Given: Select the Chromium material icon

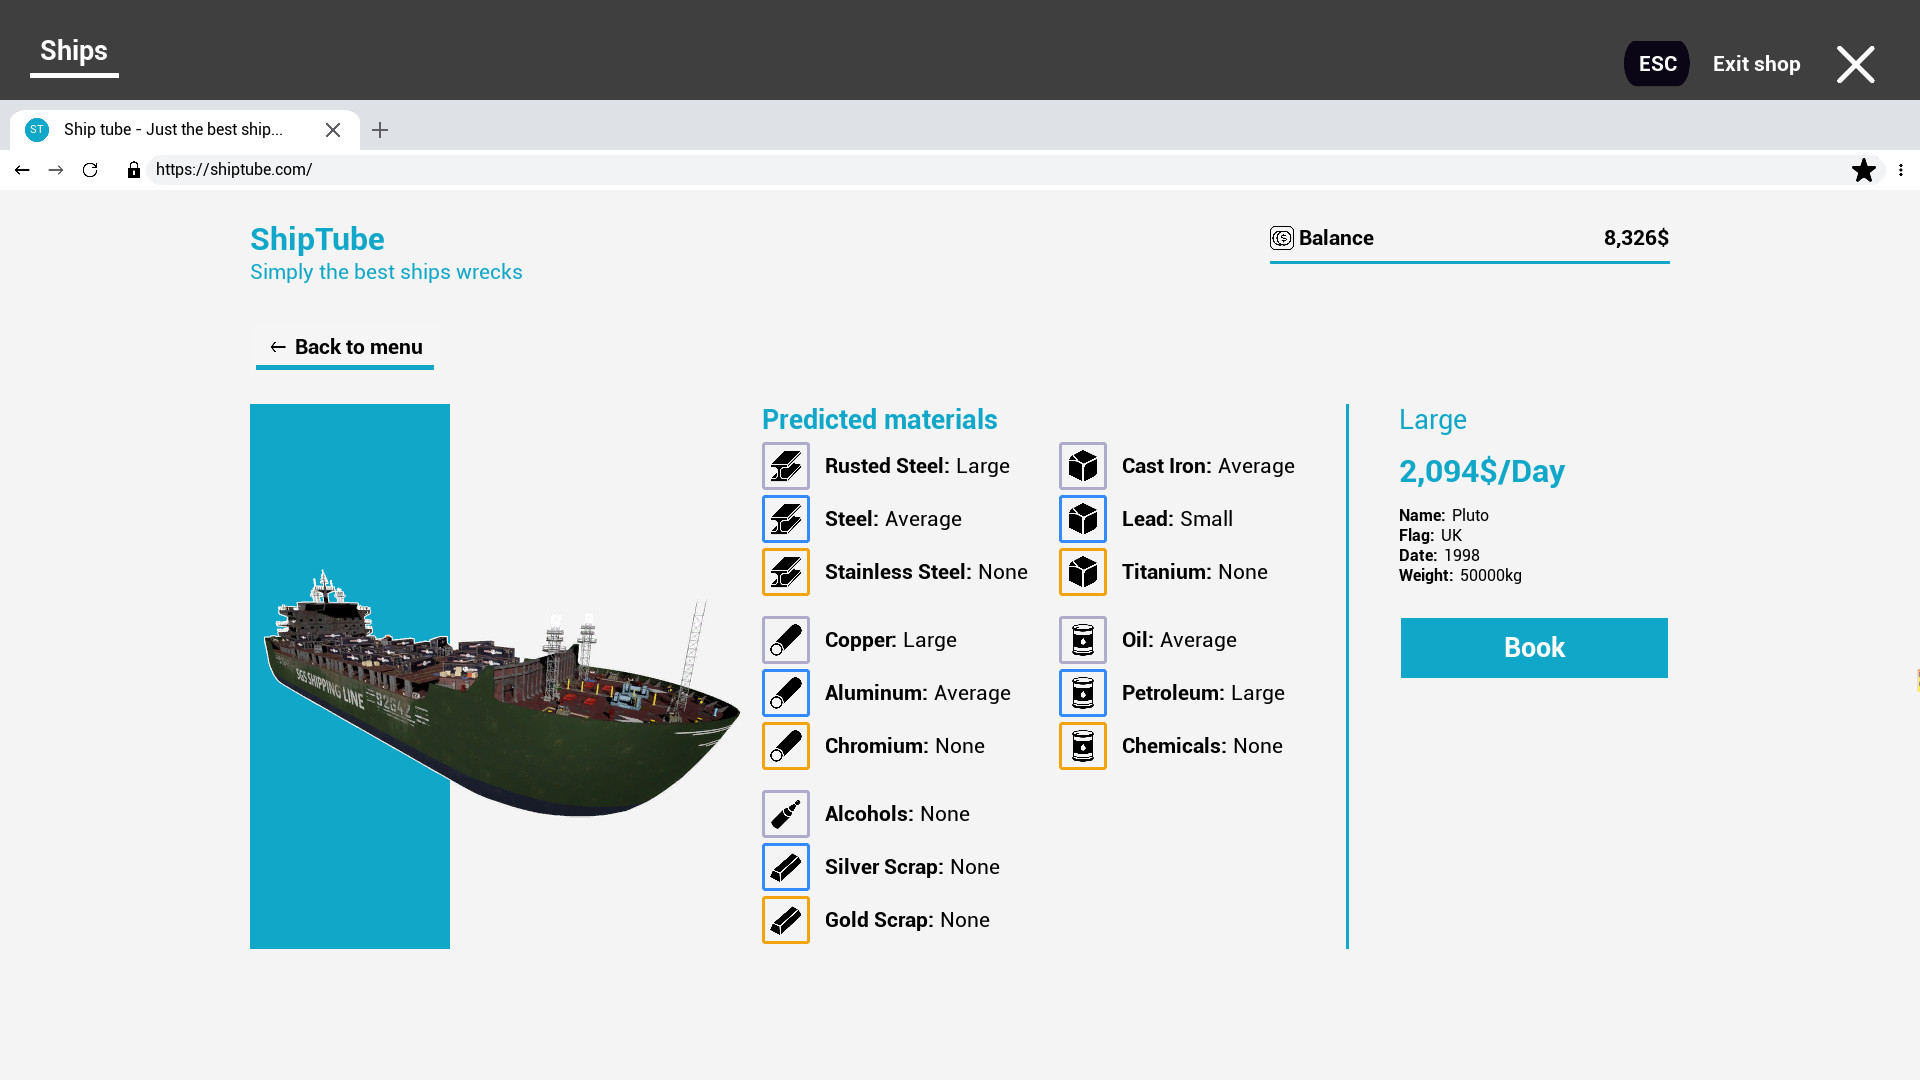Looking at the screenshot, I should 786,745.
